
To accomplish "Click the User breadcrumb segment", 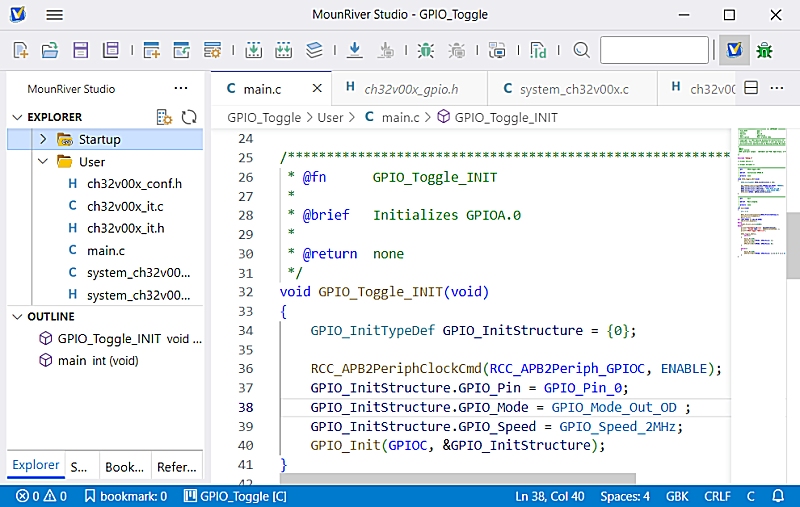I will [330, 118].
